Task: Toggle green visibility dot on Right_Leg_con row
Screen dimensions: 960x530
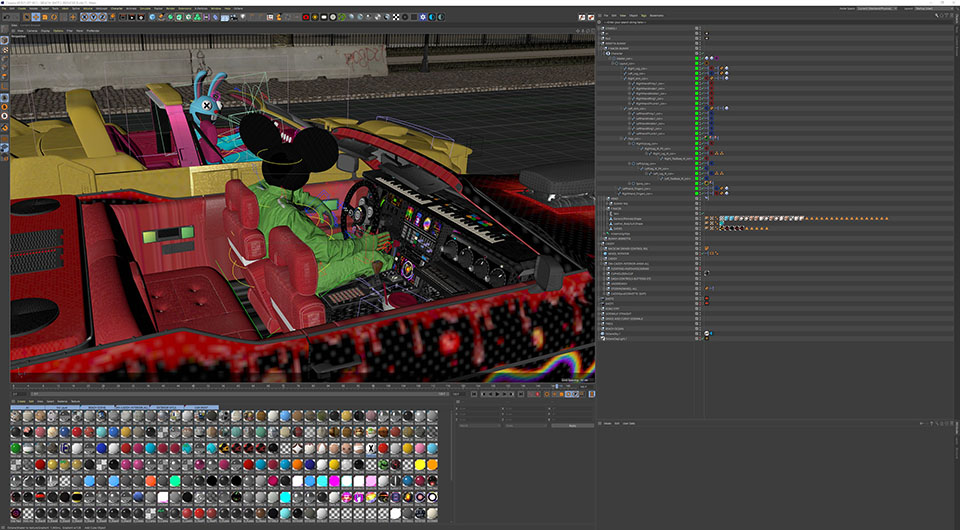Action: [x=697, y=69]
